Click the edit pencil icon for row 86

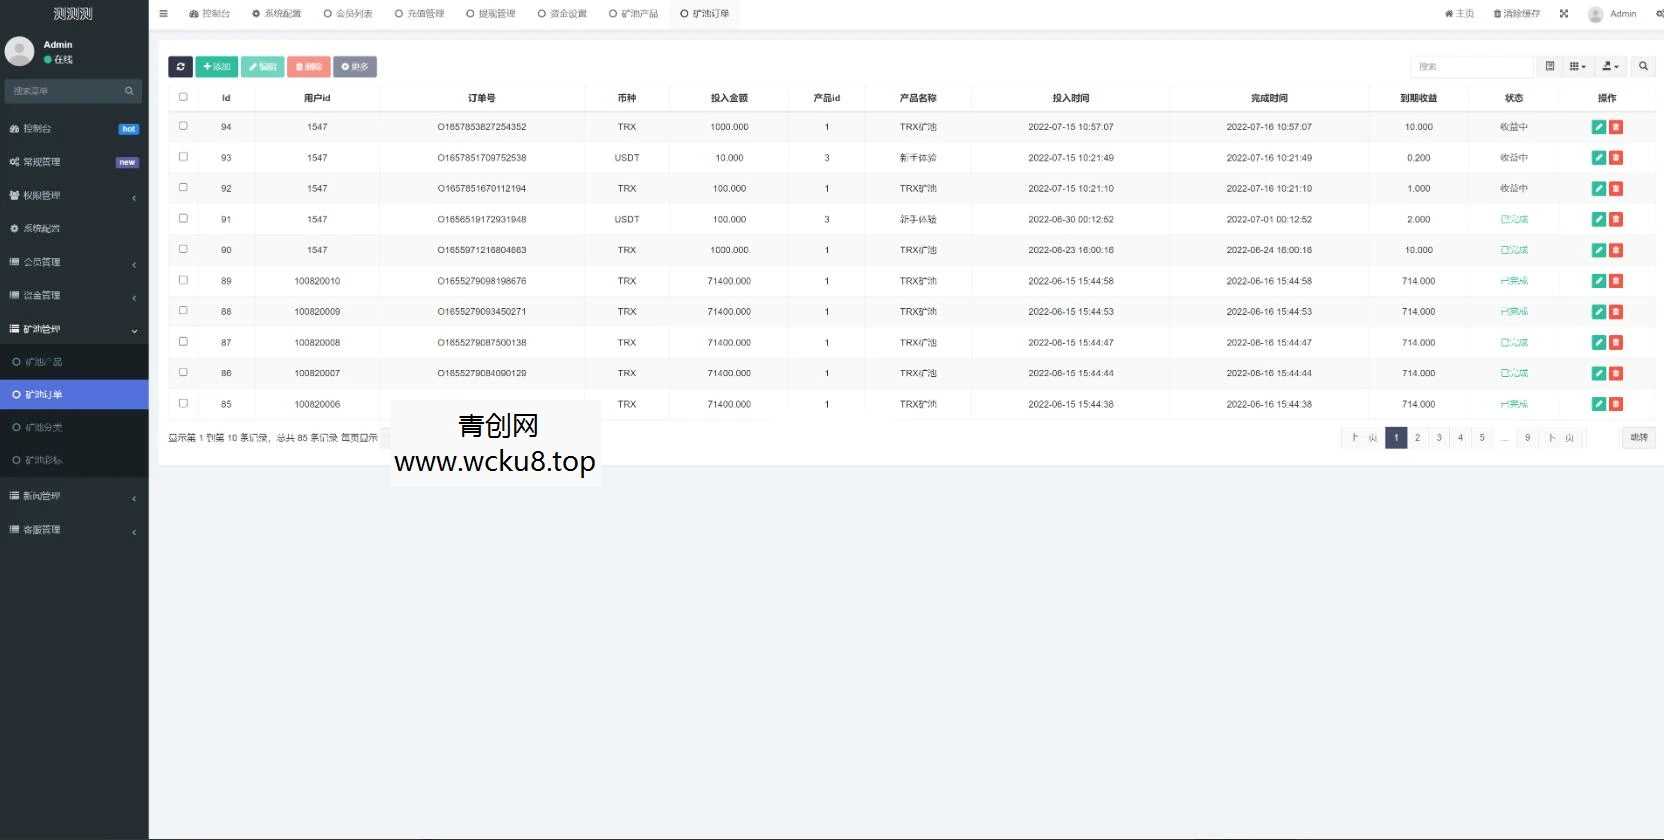tap(1598, 373)
